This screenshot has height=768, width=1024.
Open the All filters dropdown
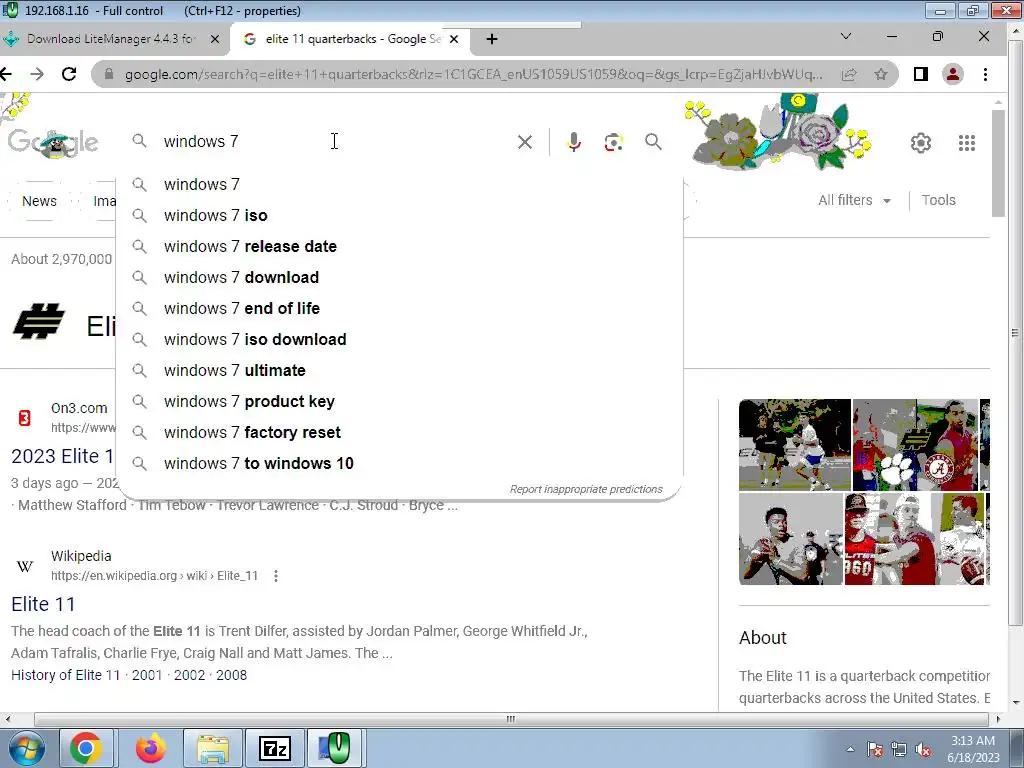[854, 200]
